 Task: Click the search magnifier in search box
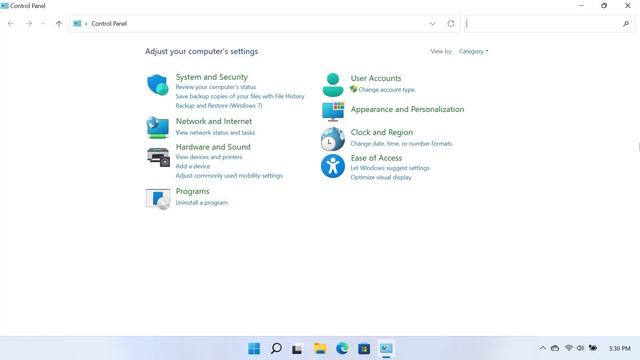626,24
